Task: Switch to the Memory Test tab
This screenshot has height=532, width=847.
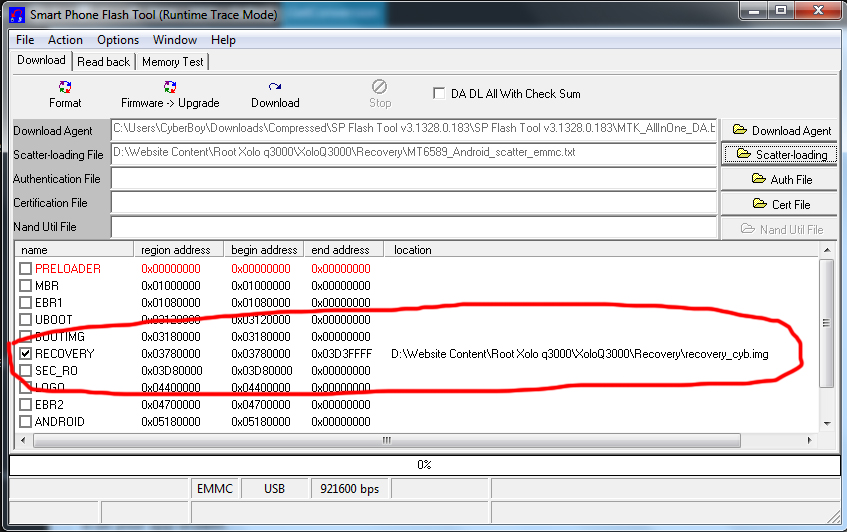Action: pyautogui.click(x=173, y=62)
